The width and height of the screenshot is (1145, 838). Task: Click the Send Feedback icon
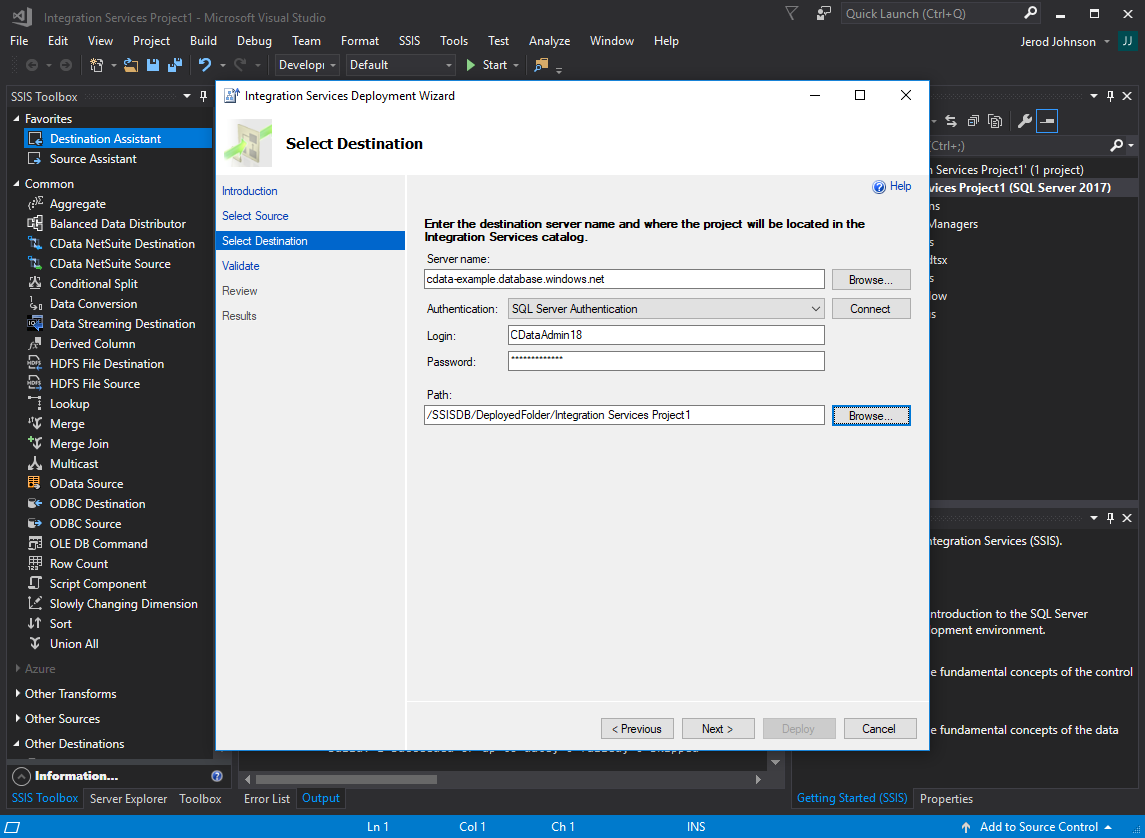click(823, 13)
